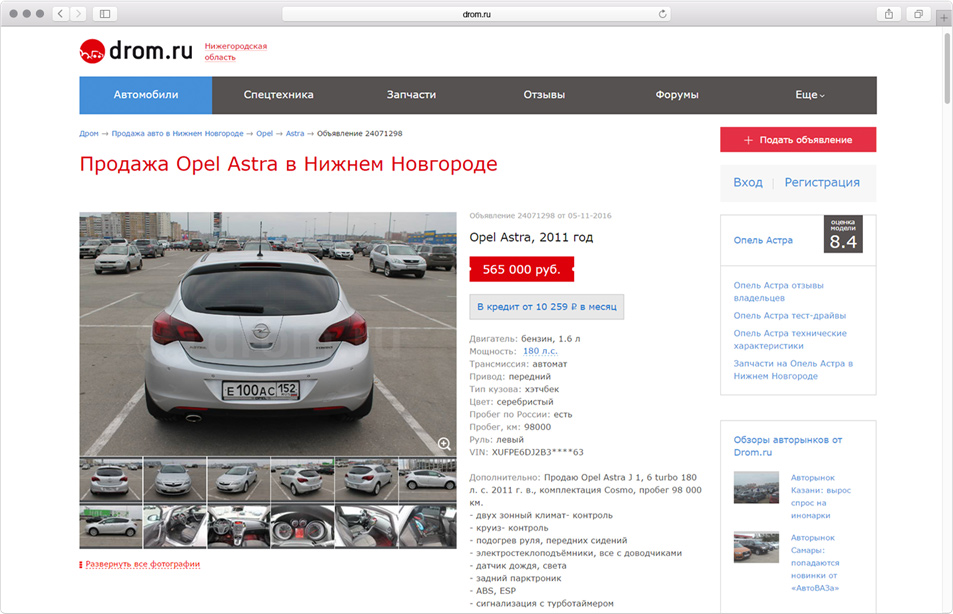Show all tabs overview button
953x614 pixels.
coord(918,13)
